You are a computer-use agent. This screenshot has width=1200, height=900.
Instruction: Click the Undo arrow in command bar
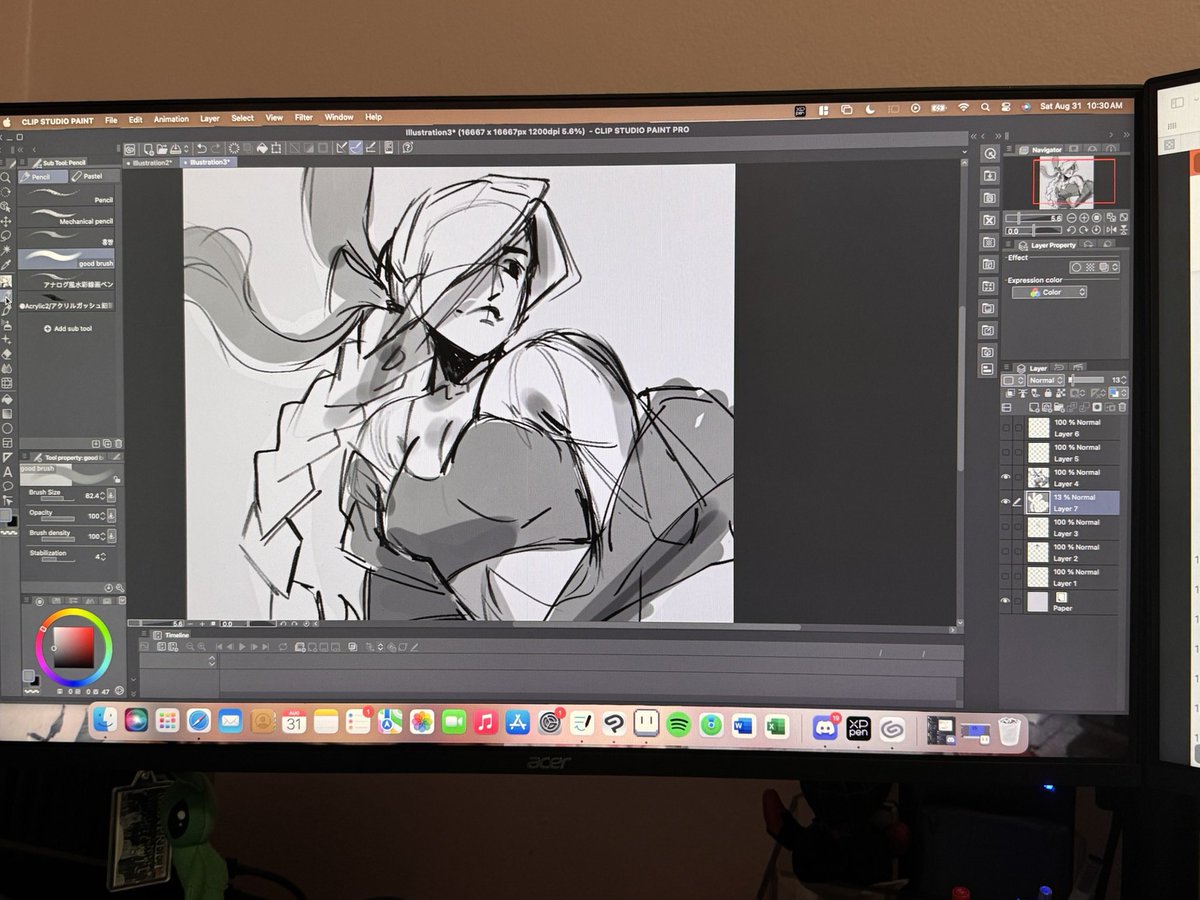pyautogui.click(x=201, y=148)
